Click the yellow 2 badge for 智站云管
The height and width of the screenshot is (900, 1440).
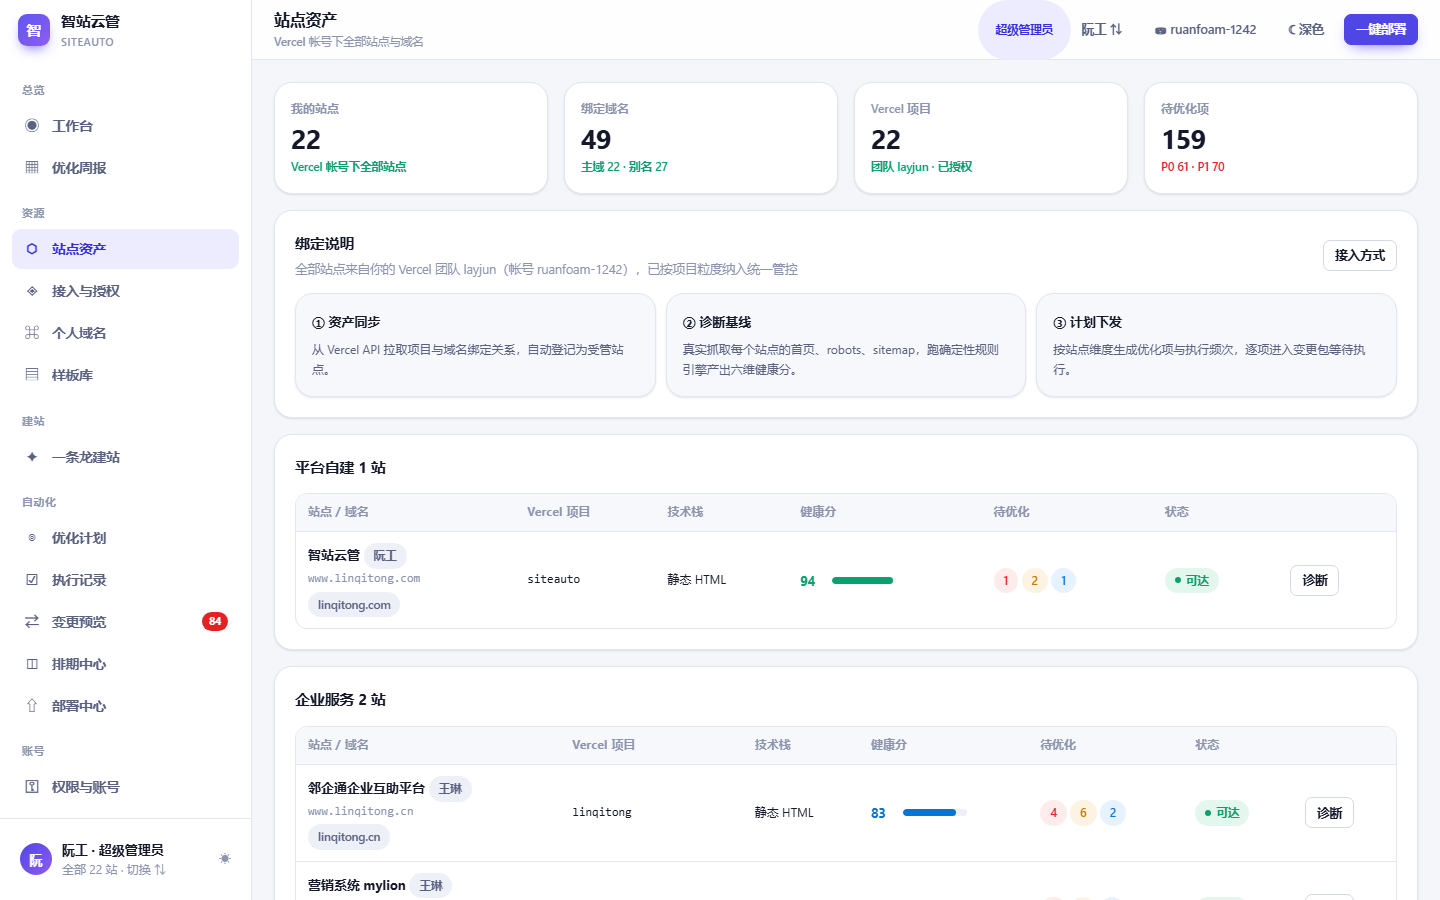1035,581
